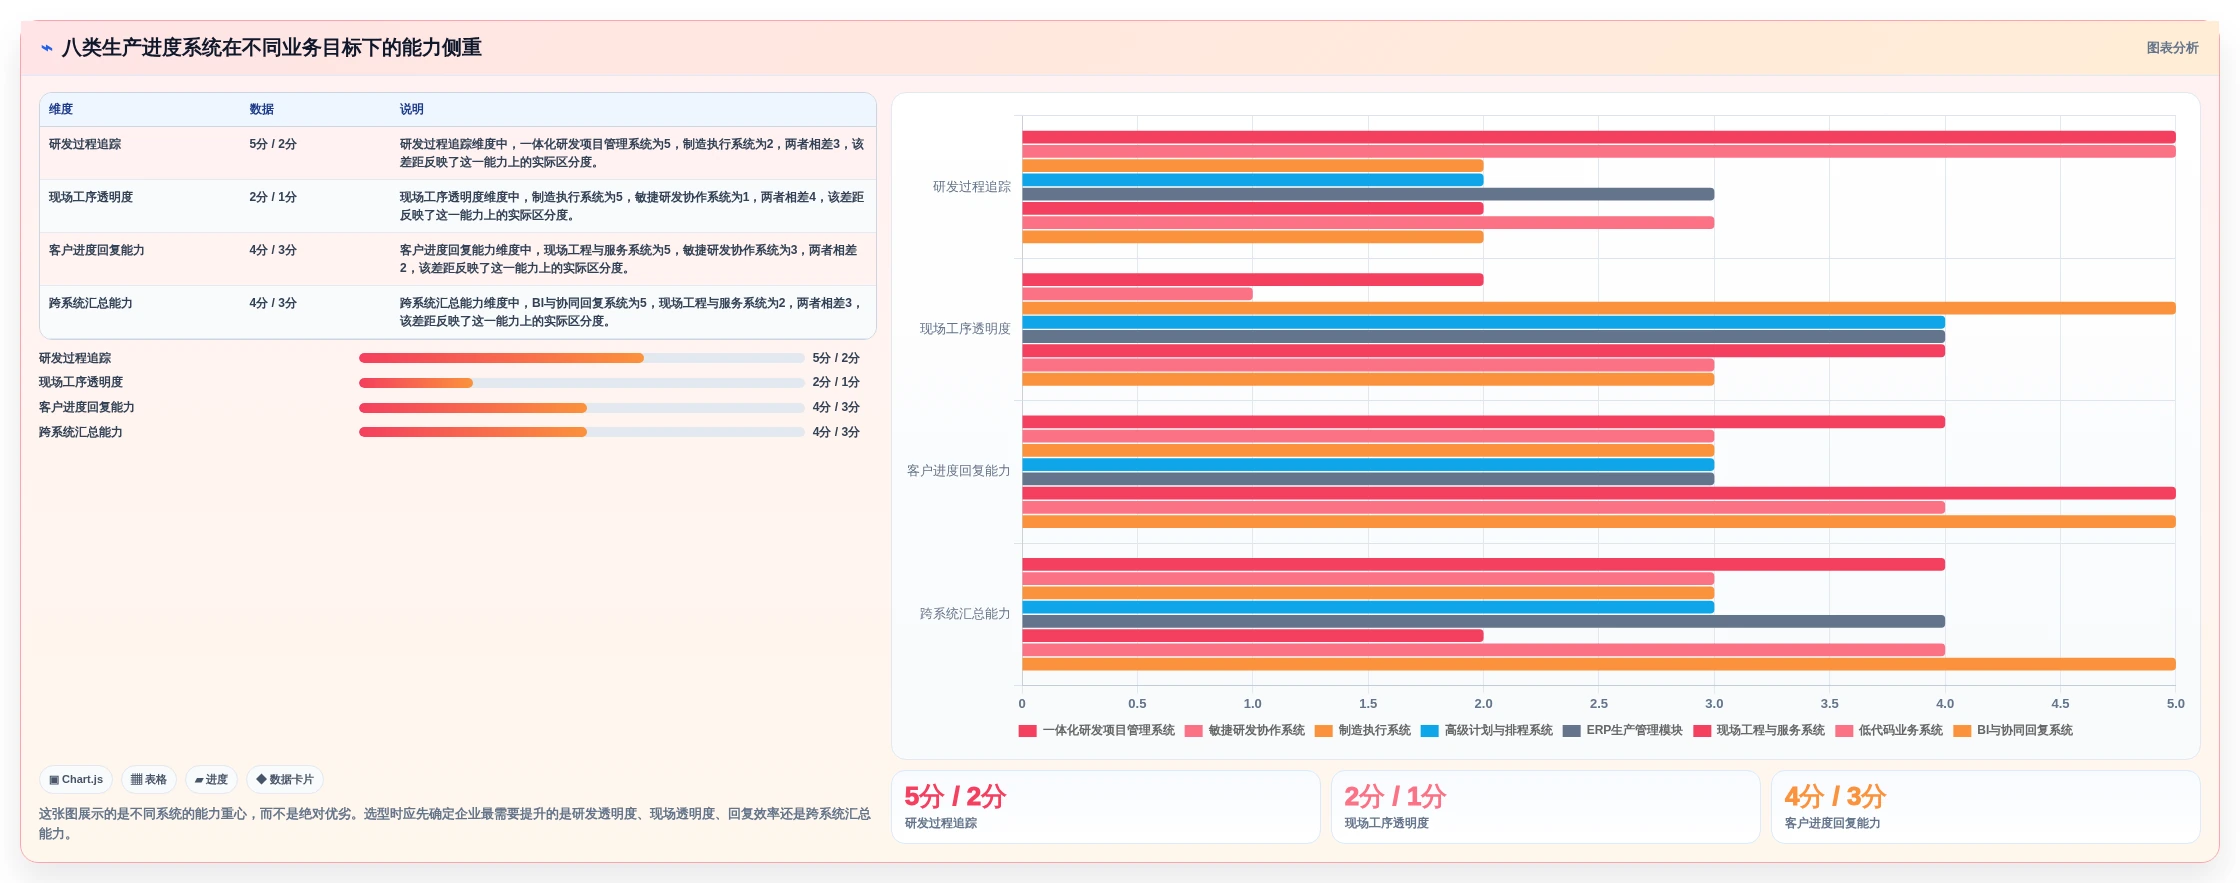This screenshot has height=883, width=2240.
Task: Click the 进度 tag chip
Action: pos(211,779)
